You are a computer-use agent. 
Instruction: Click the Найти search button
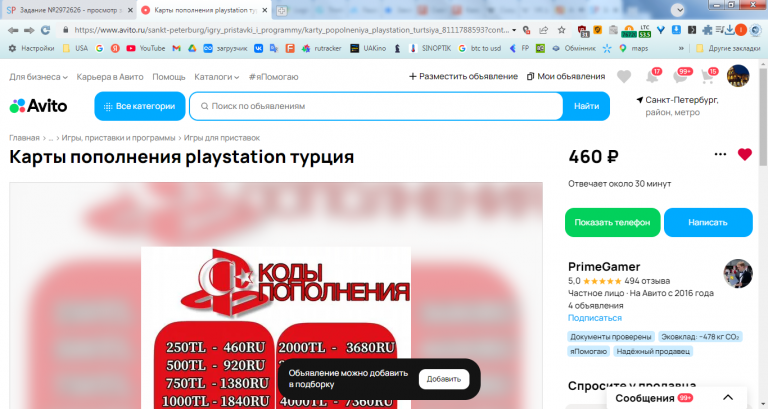pos(586,106)
